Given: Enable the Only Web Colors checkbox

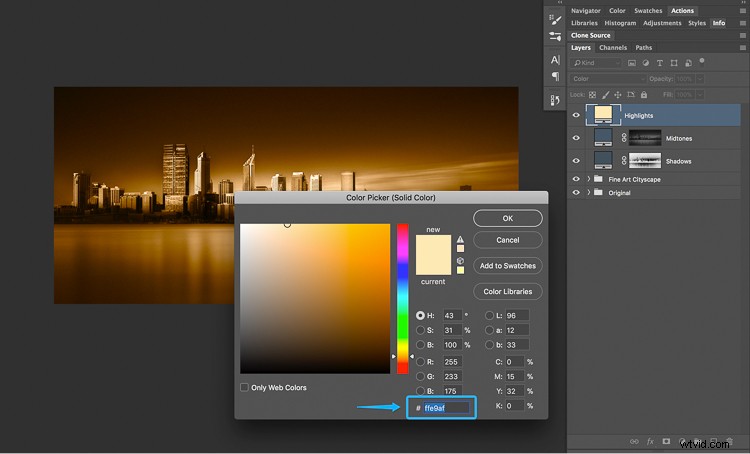Looking at the screenshot, I should coord(245,387).
